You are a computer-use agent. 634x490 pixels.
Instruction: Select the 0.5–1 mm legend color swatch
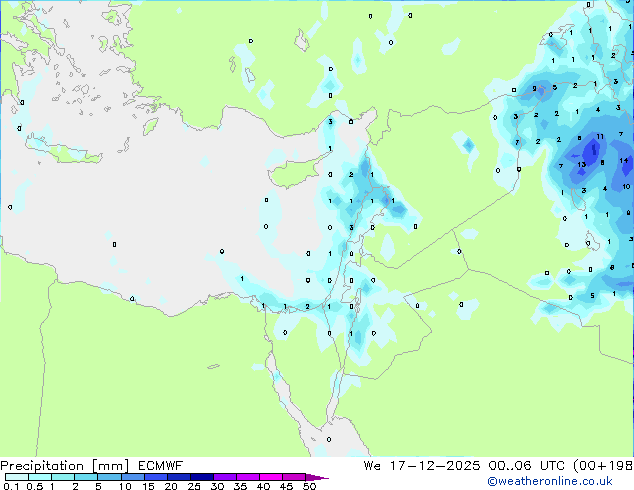(40, 477)
